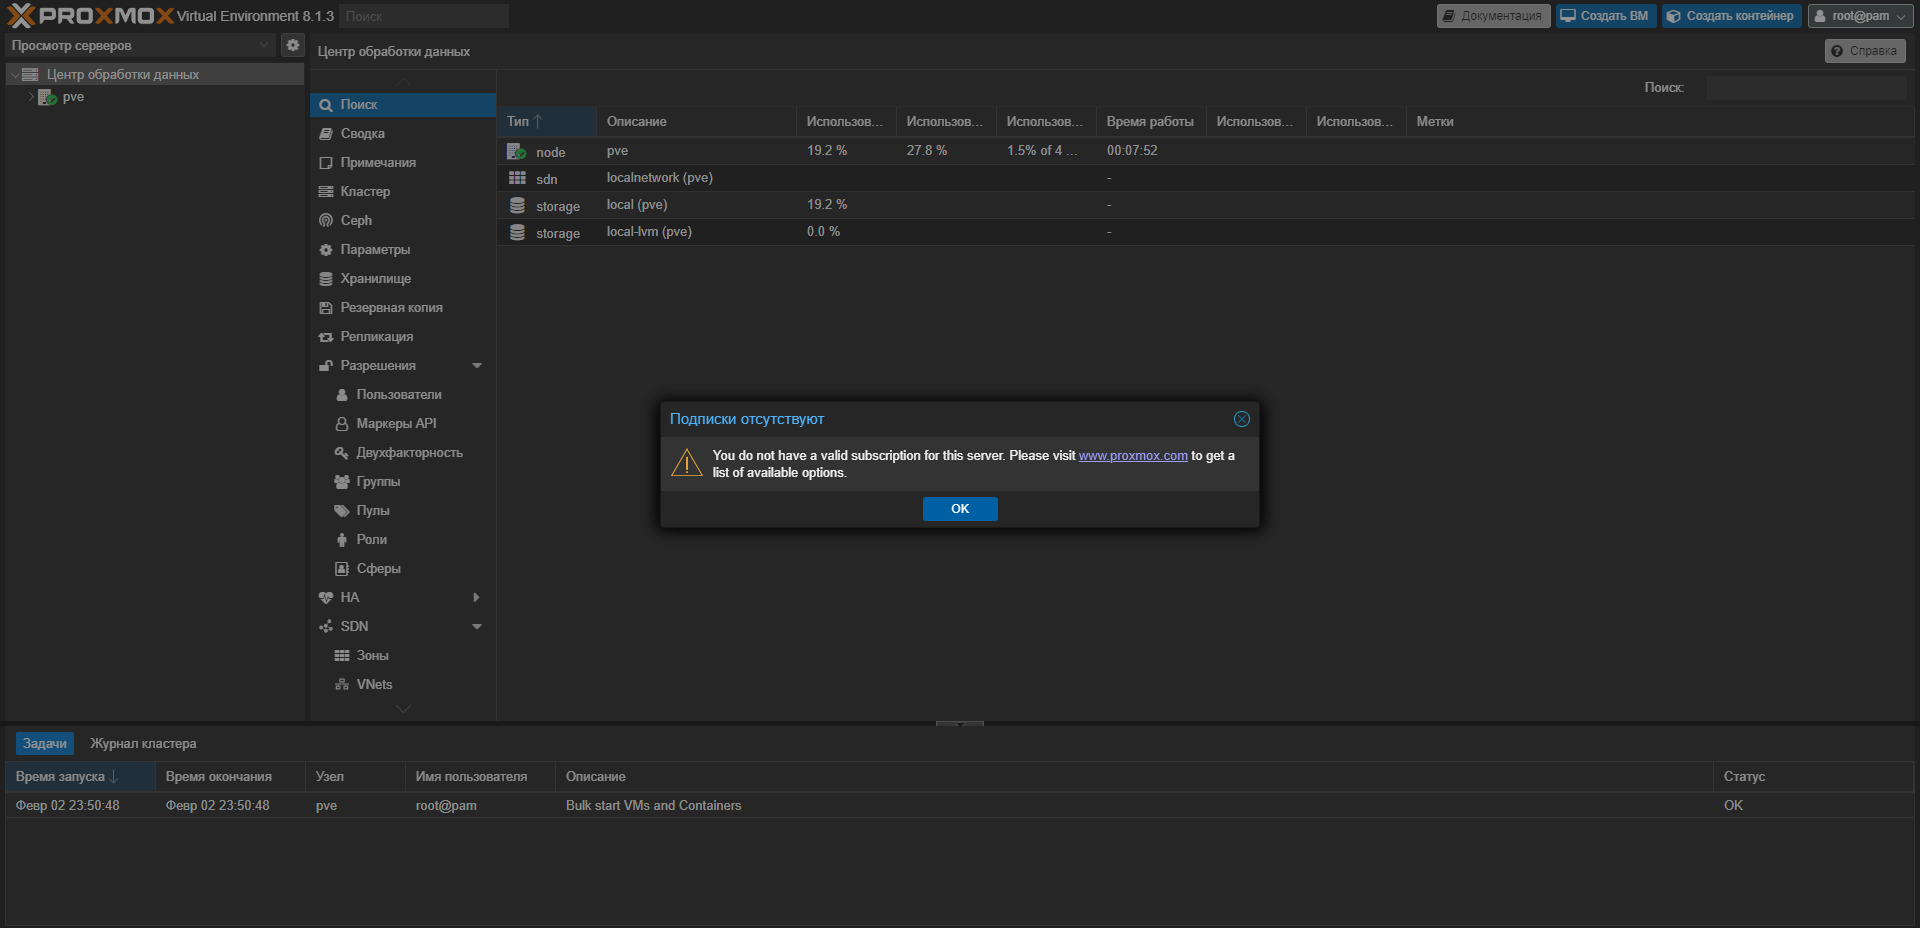This screenshot has height=928, width=1920.
Task: Sort by the Описание column header
Action: pyautogui.click(x=697, y=121)
